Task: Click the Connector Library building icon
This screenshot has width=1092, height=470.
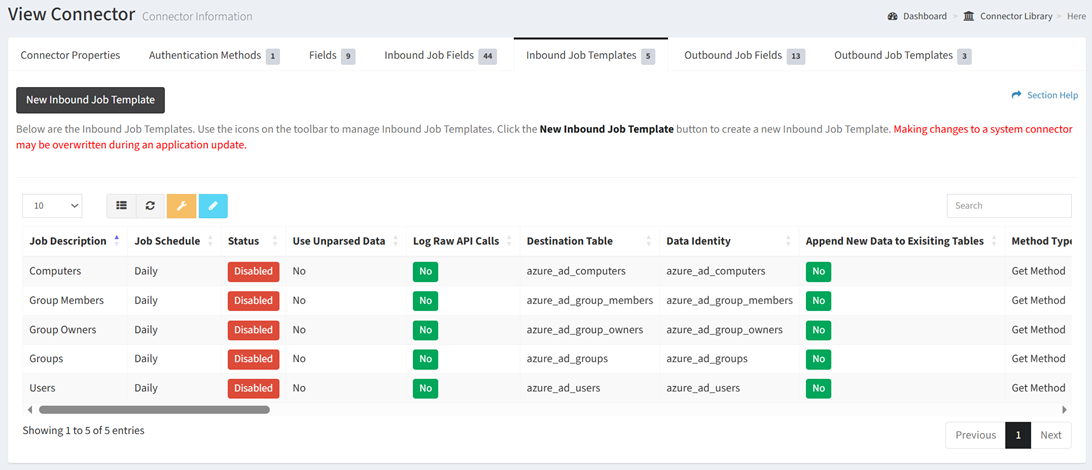Action: click(969, 16)
